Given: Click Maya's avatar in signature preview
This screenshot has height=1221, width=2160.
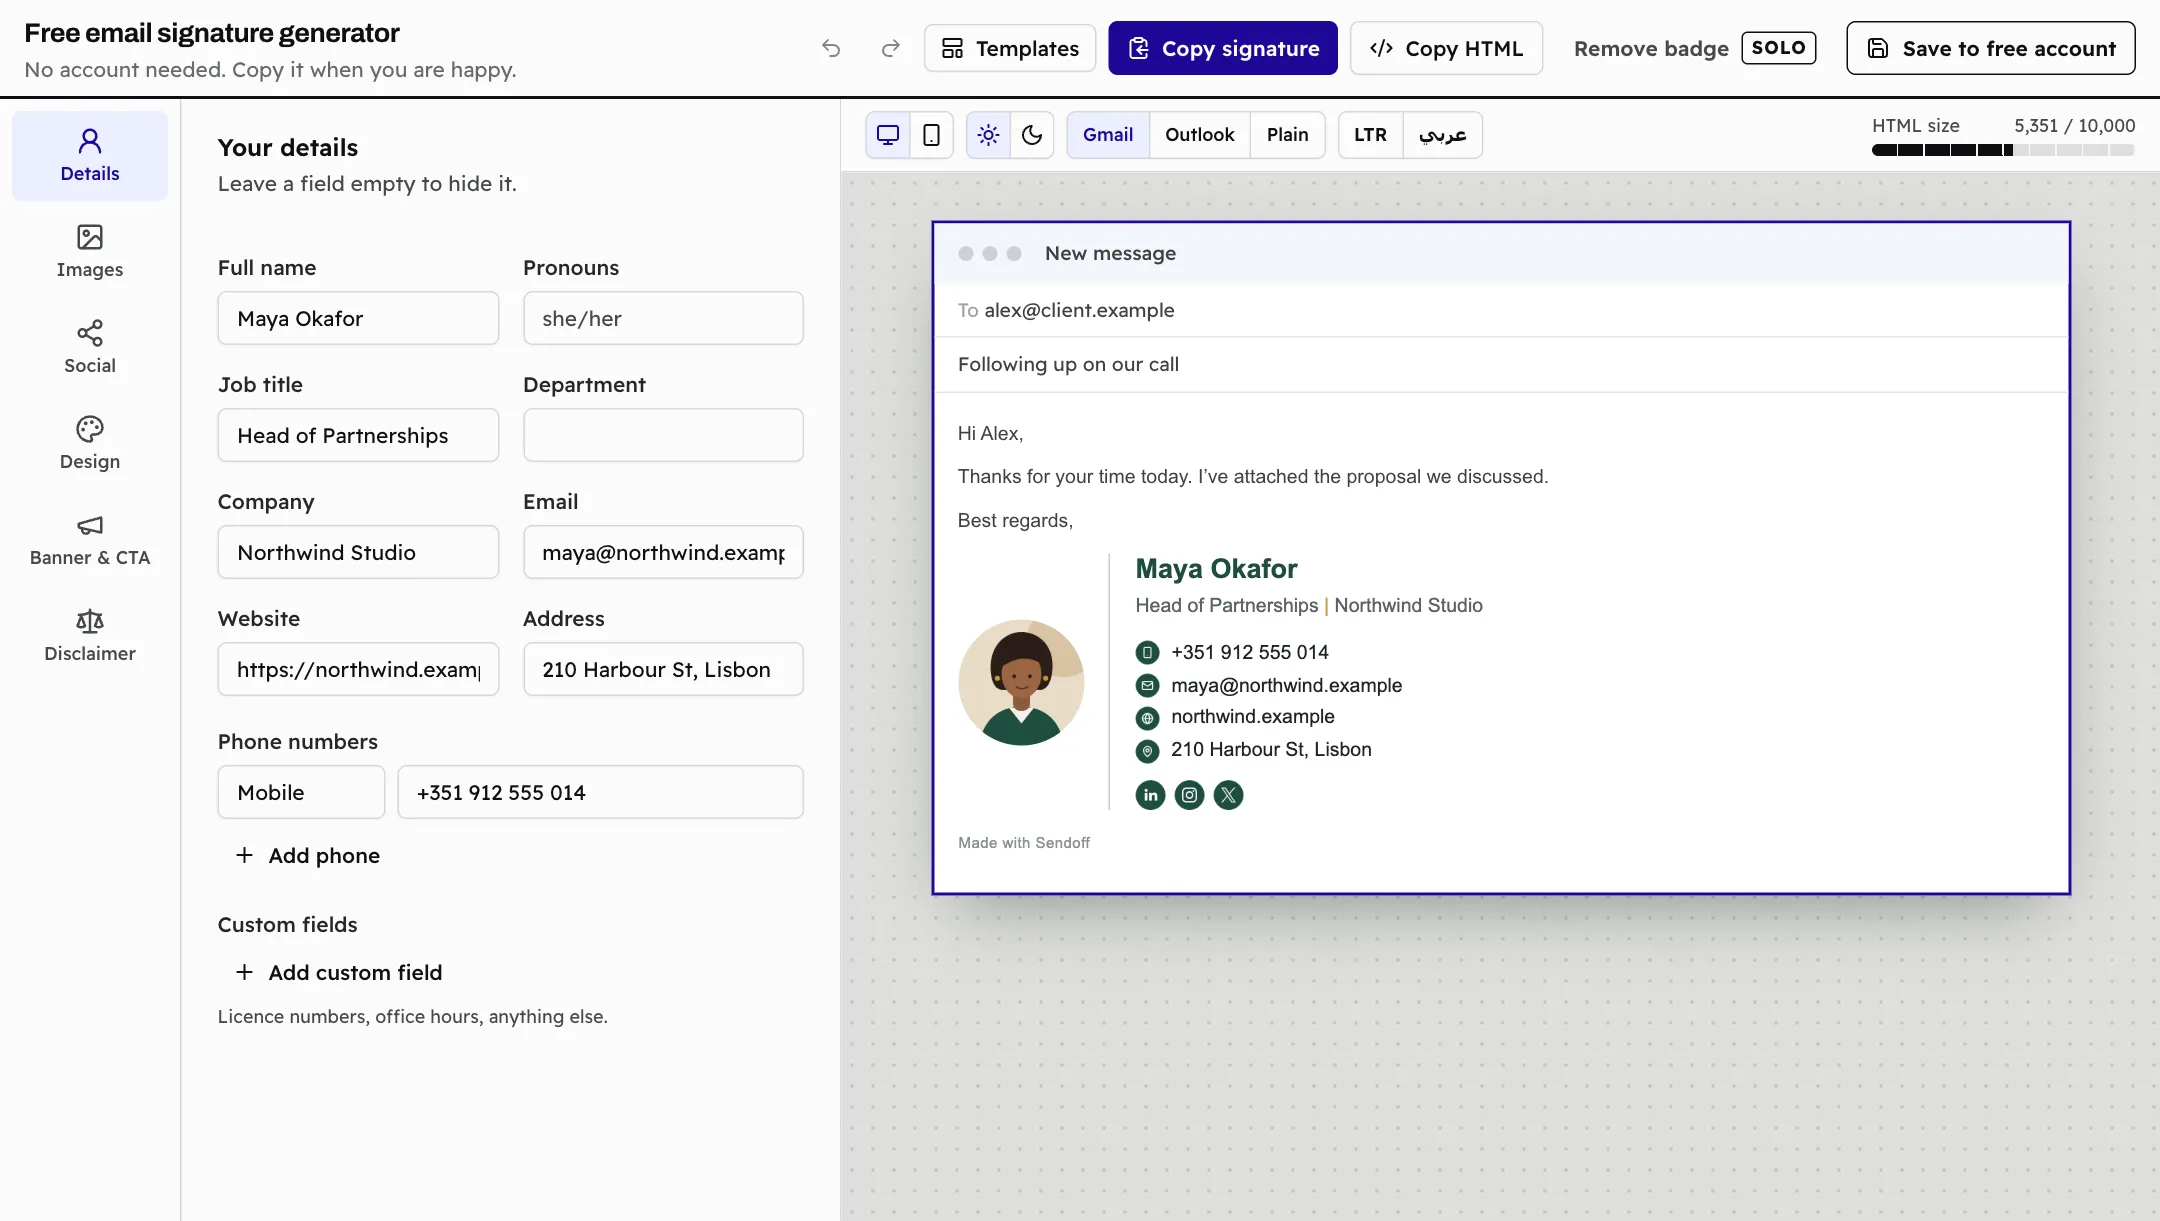Looking at the screenshot, I should tap(1021, 682).
